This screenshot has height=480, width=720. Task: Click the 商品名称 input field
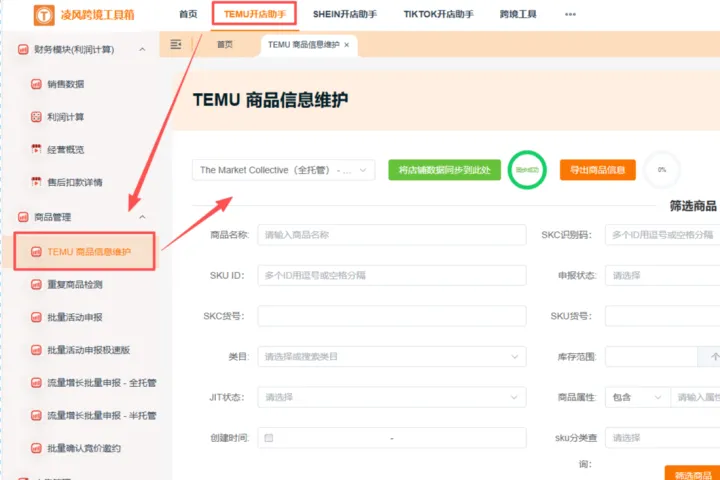pos(392,235)
